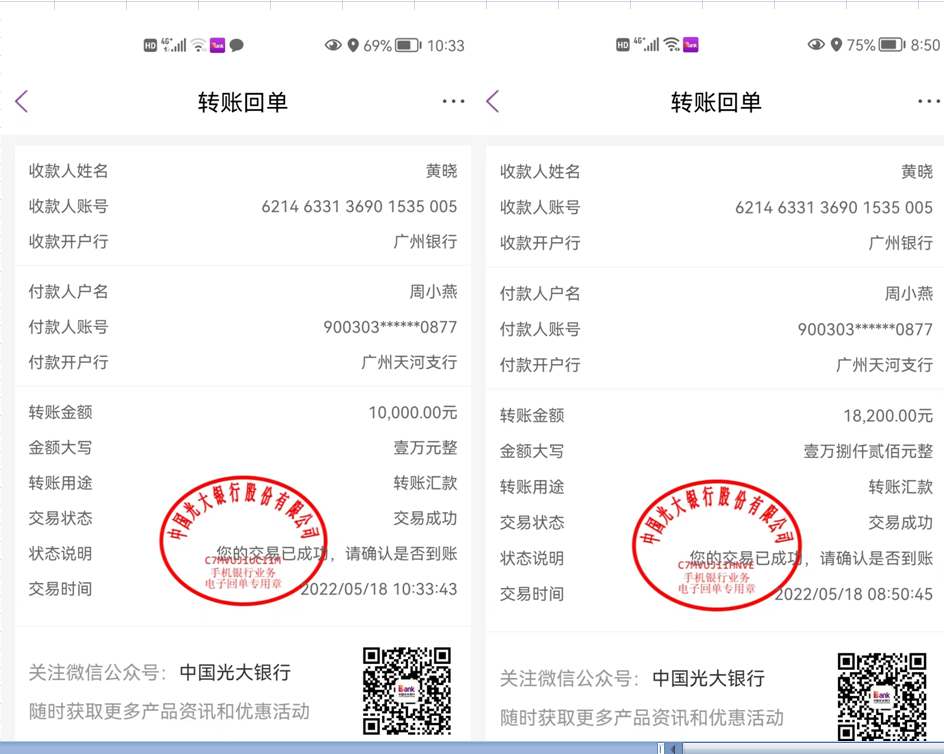The image size is (944, 754).
Task: Tap the purple bank app icon beside the chat bubble
Action: pyautogui.click(x=217, y=45)
